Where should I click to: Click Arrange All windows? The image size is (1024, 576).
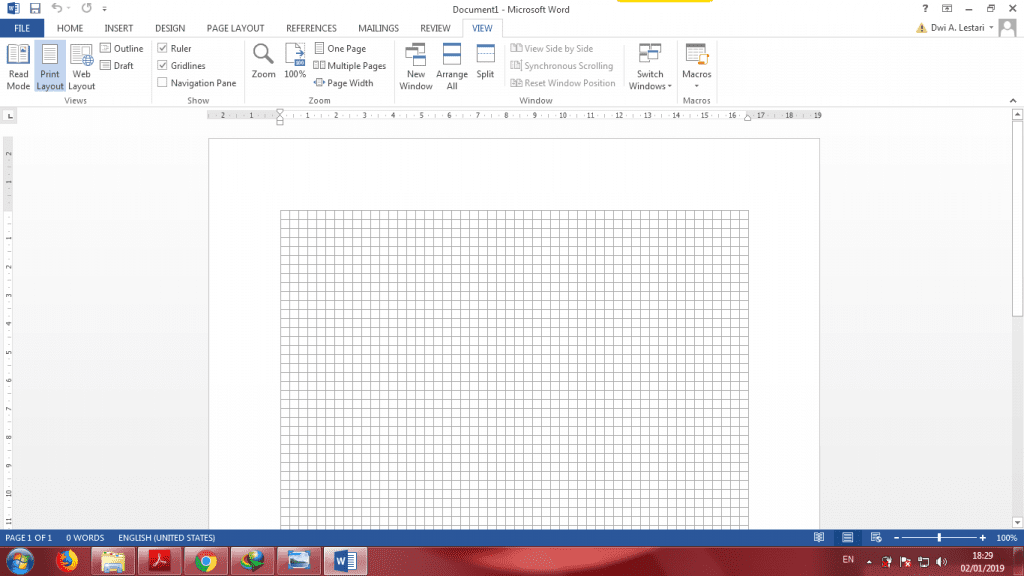(452, 66)
